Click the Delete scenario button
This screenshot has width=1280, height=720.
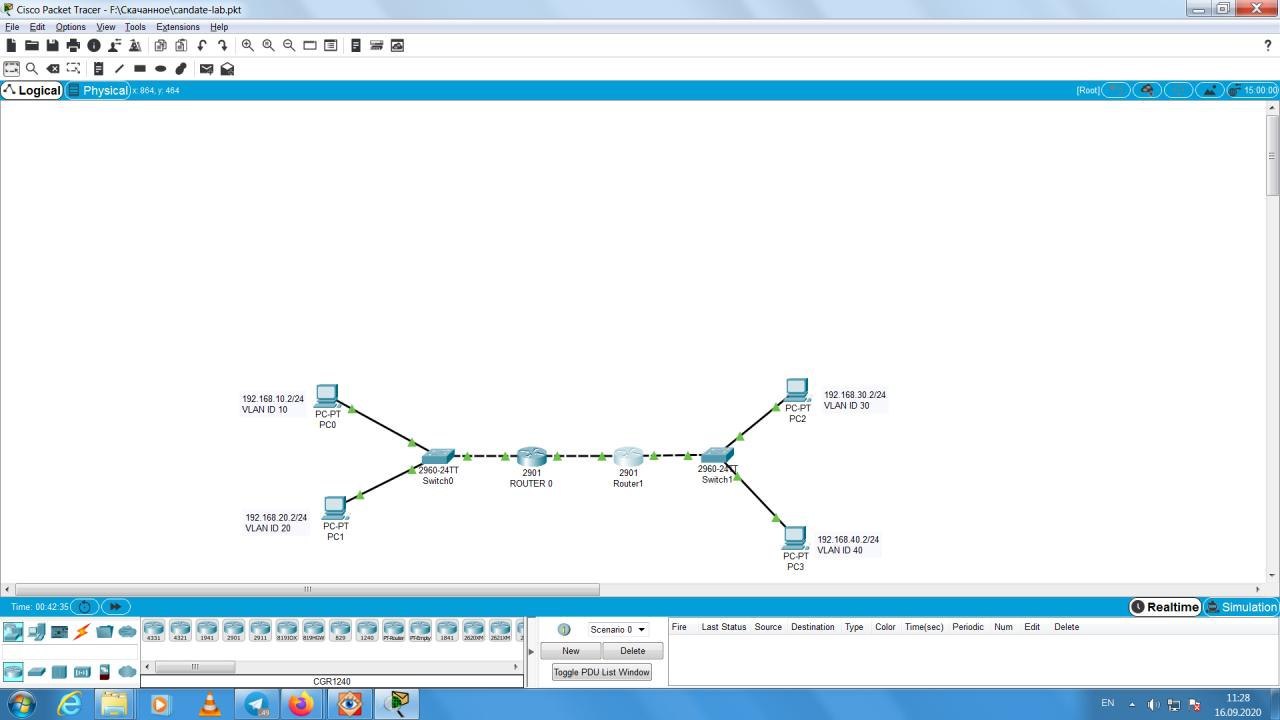pos(632,651)
